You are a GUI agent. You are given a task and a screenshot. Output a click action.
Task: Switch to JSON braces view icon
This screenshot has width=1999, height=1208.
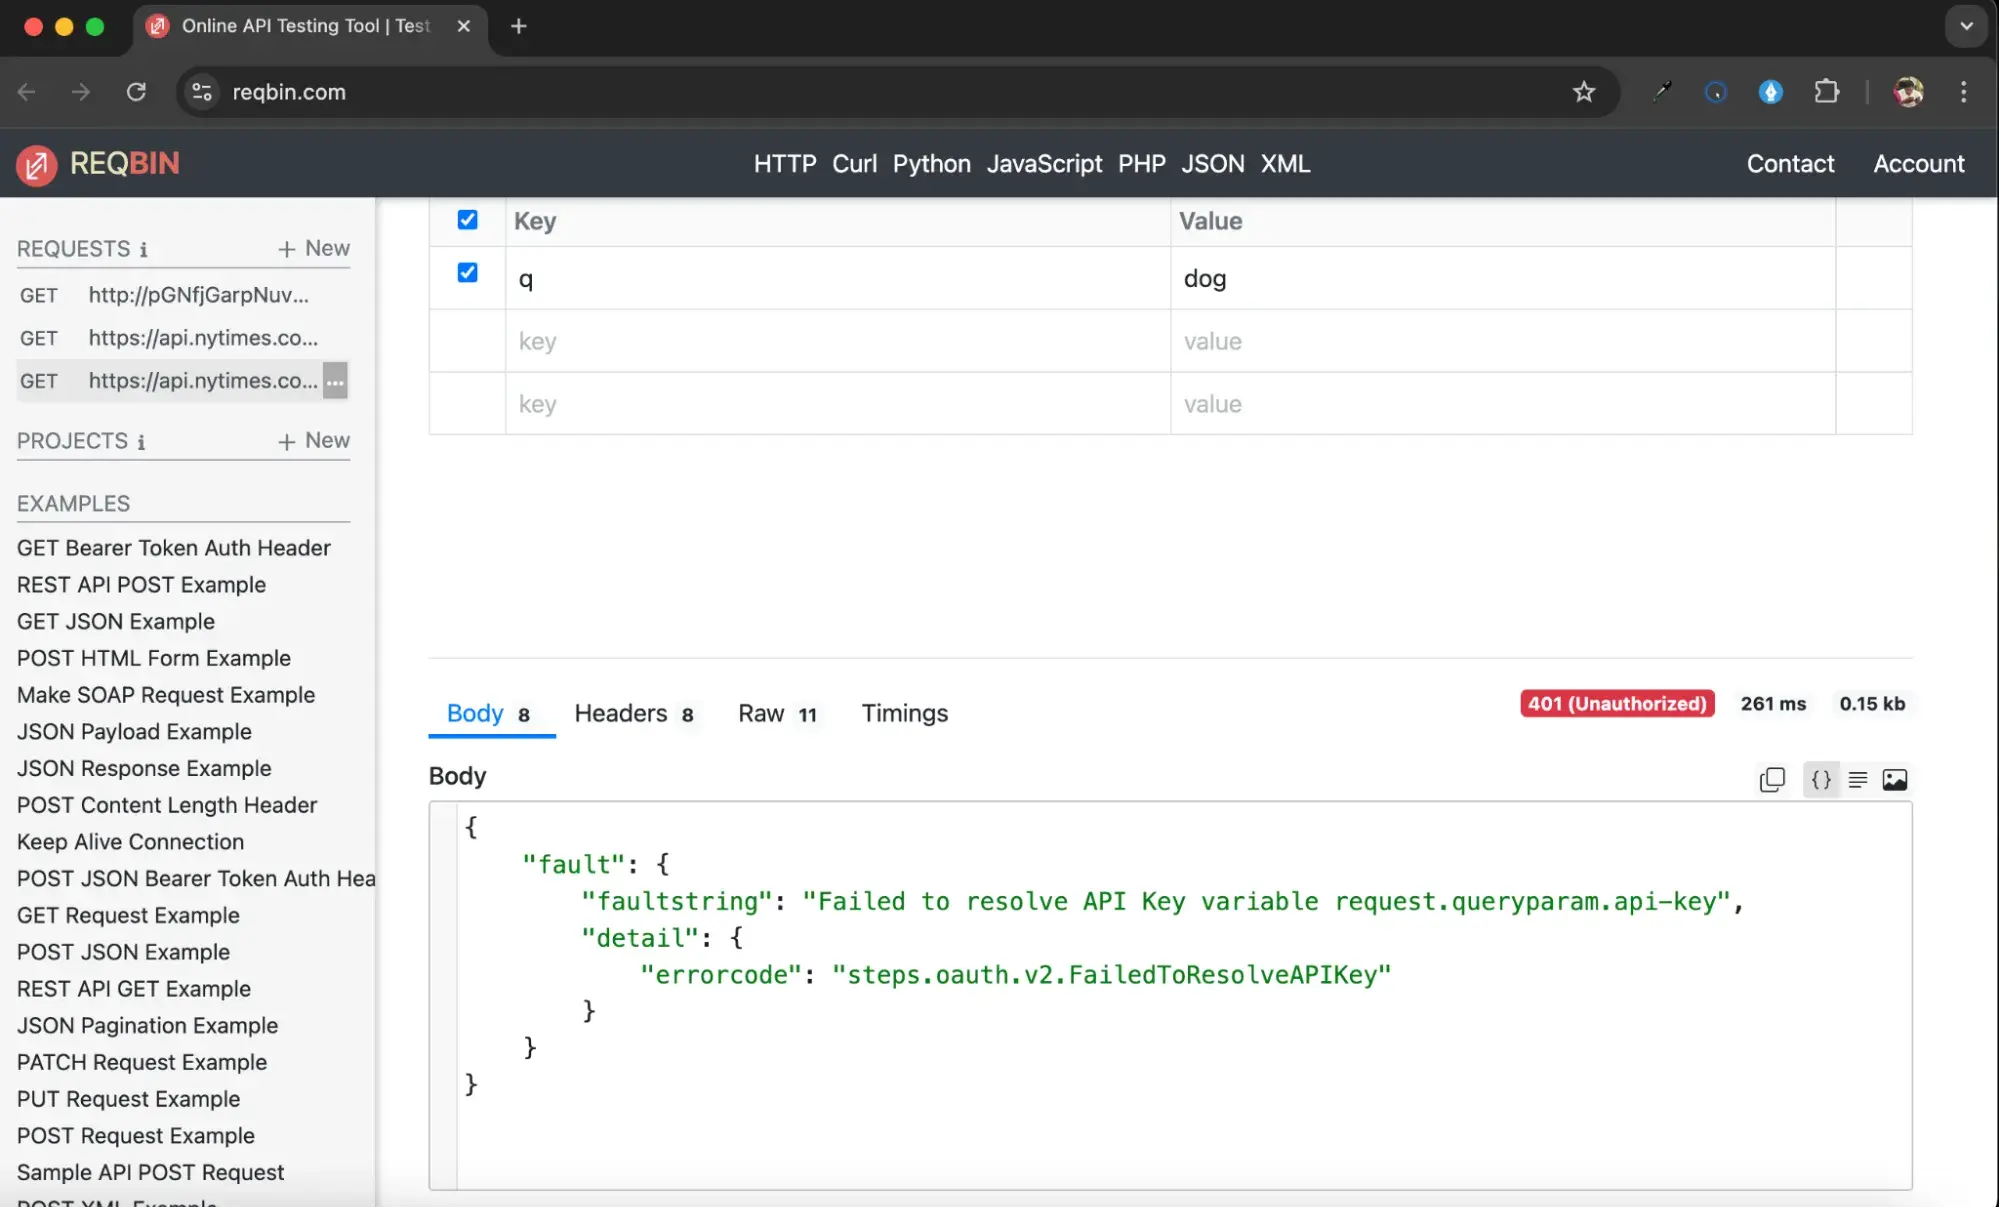click(x=1821, y=780)
